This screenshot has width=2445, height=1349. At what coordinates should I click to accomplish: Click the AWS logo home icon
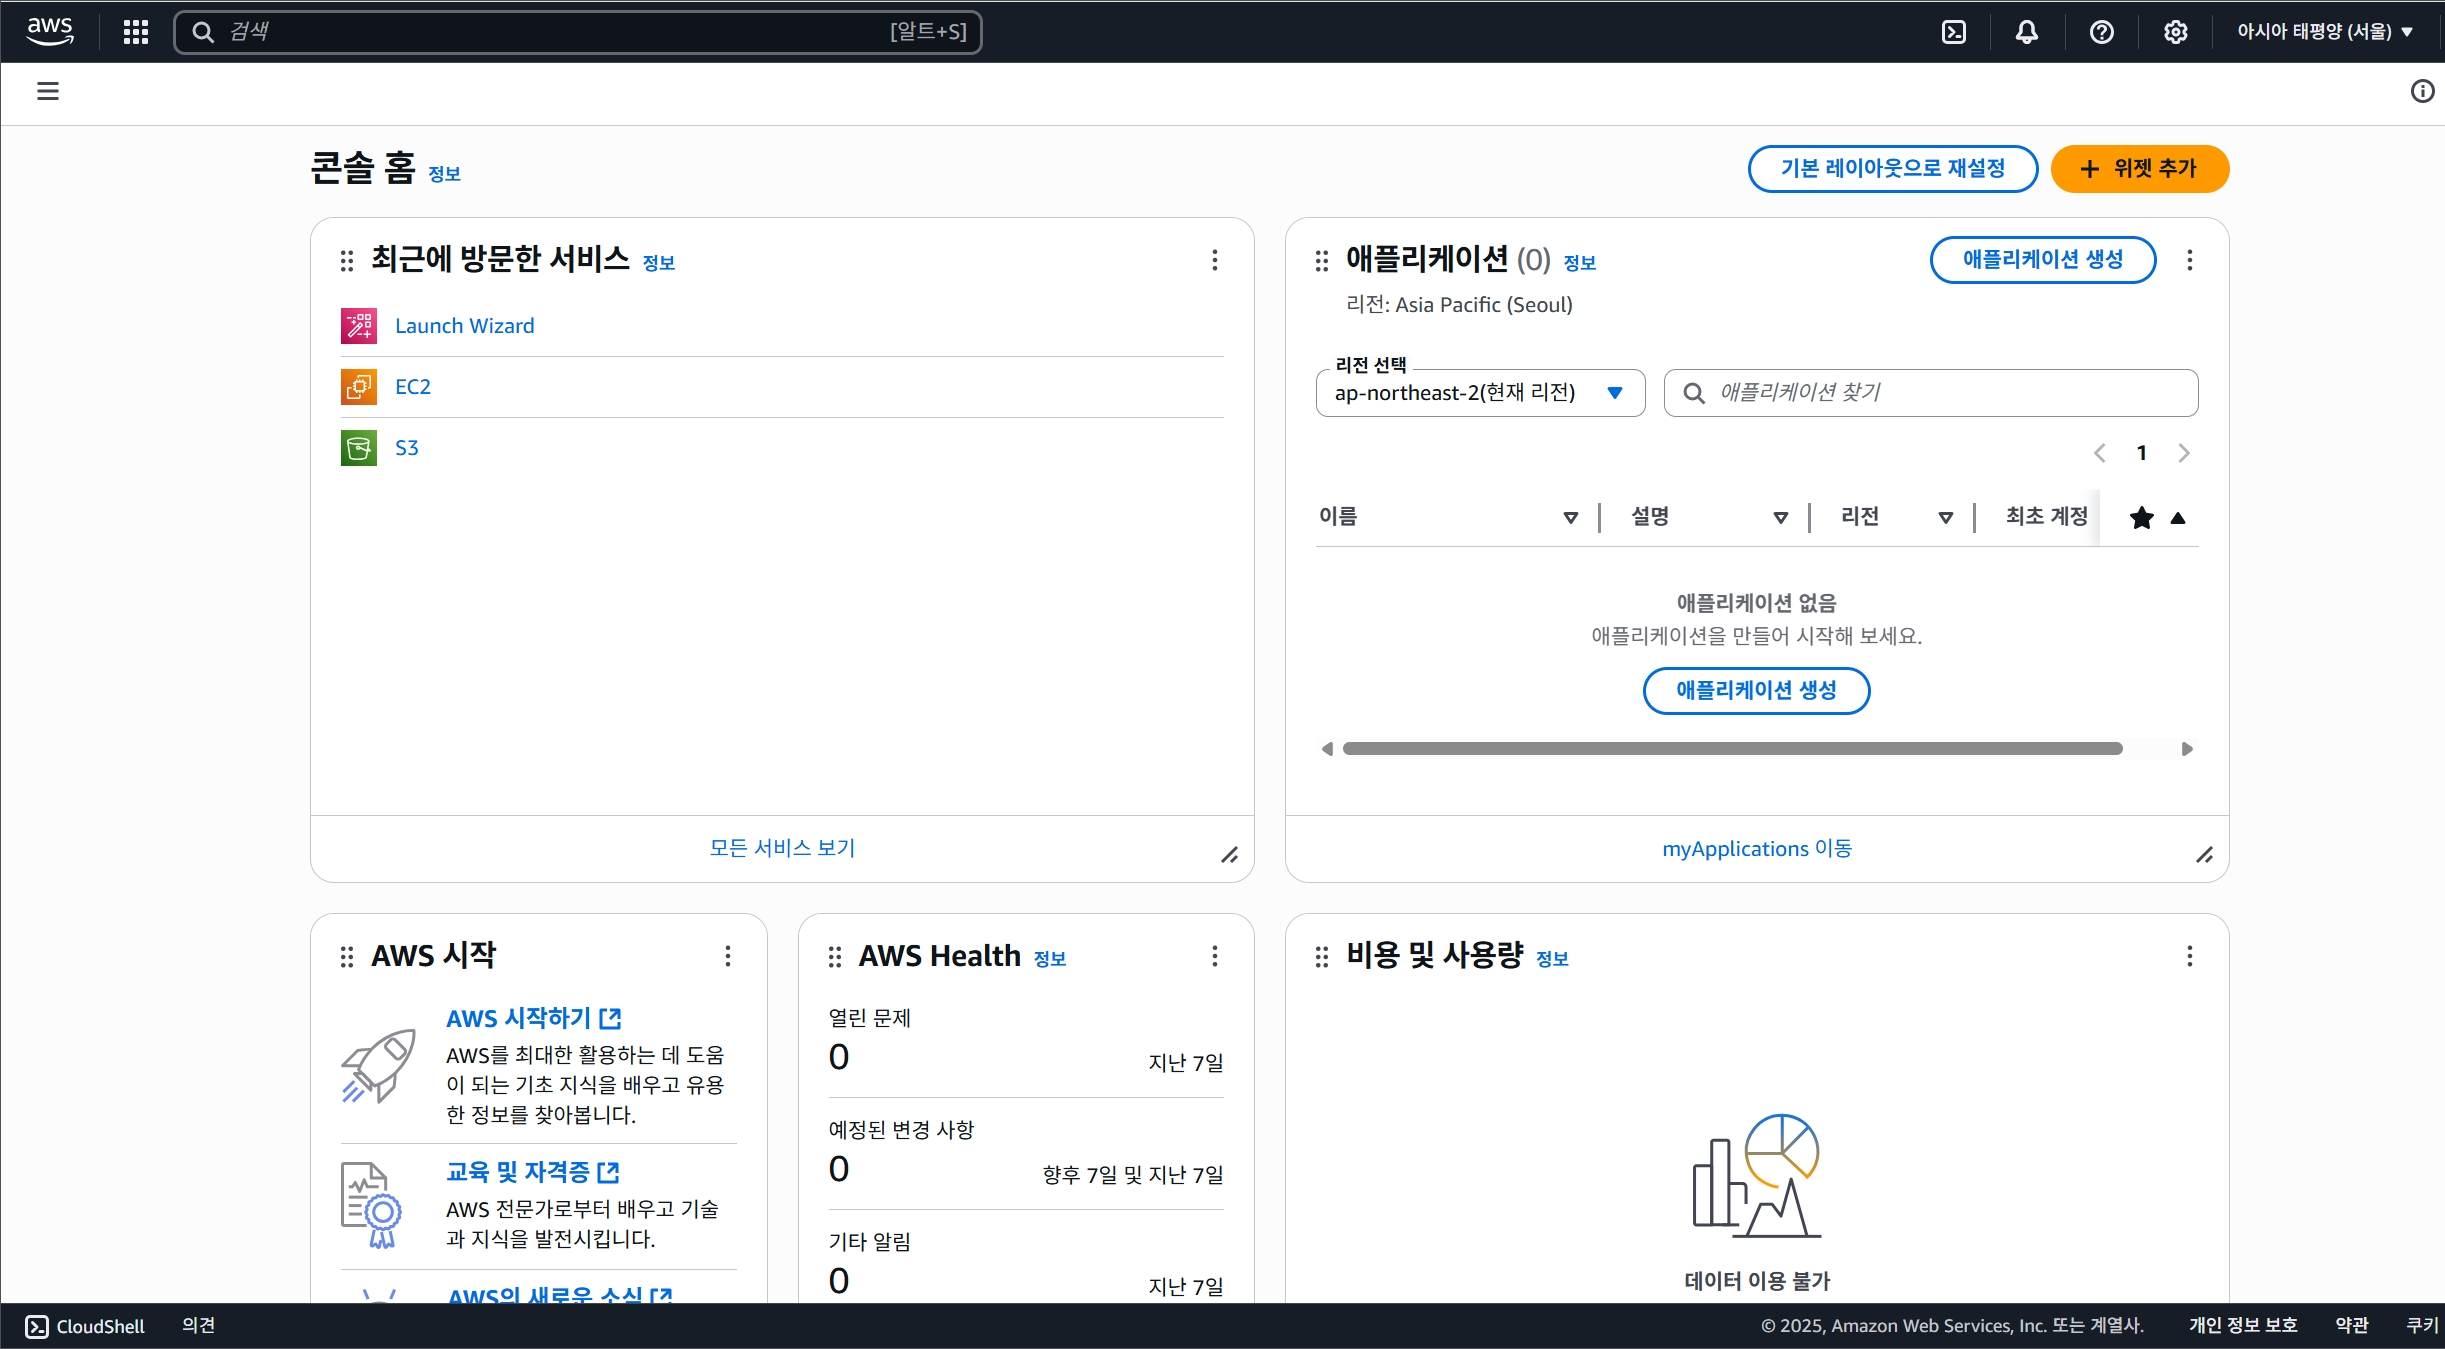tap(50, 31)
